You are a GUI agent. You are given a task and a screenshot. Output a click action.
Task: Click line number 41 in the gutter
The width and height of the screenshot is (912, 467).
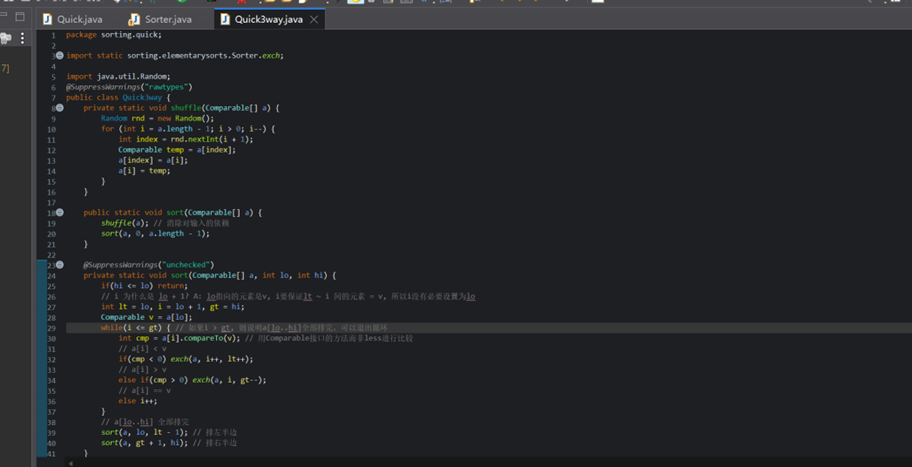pyautogui.click(x=52, y=454)
